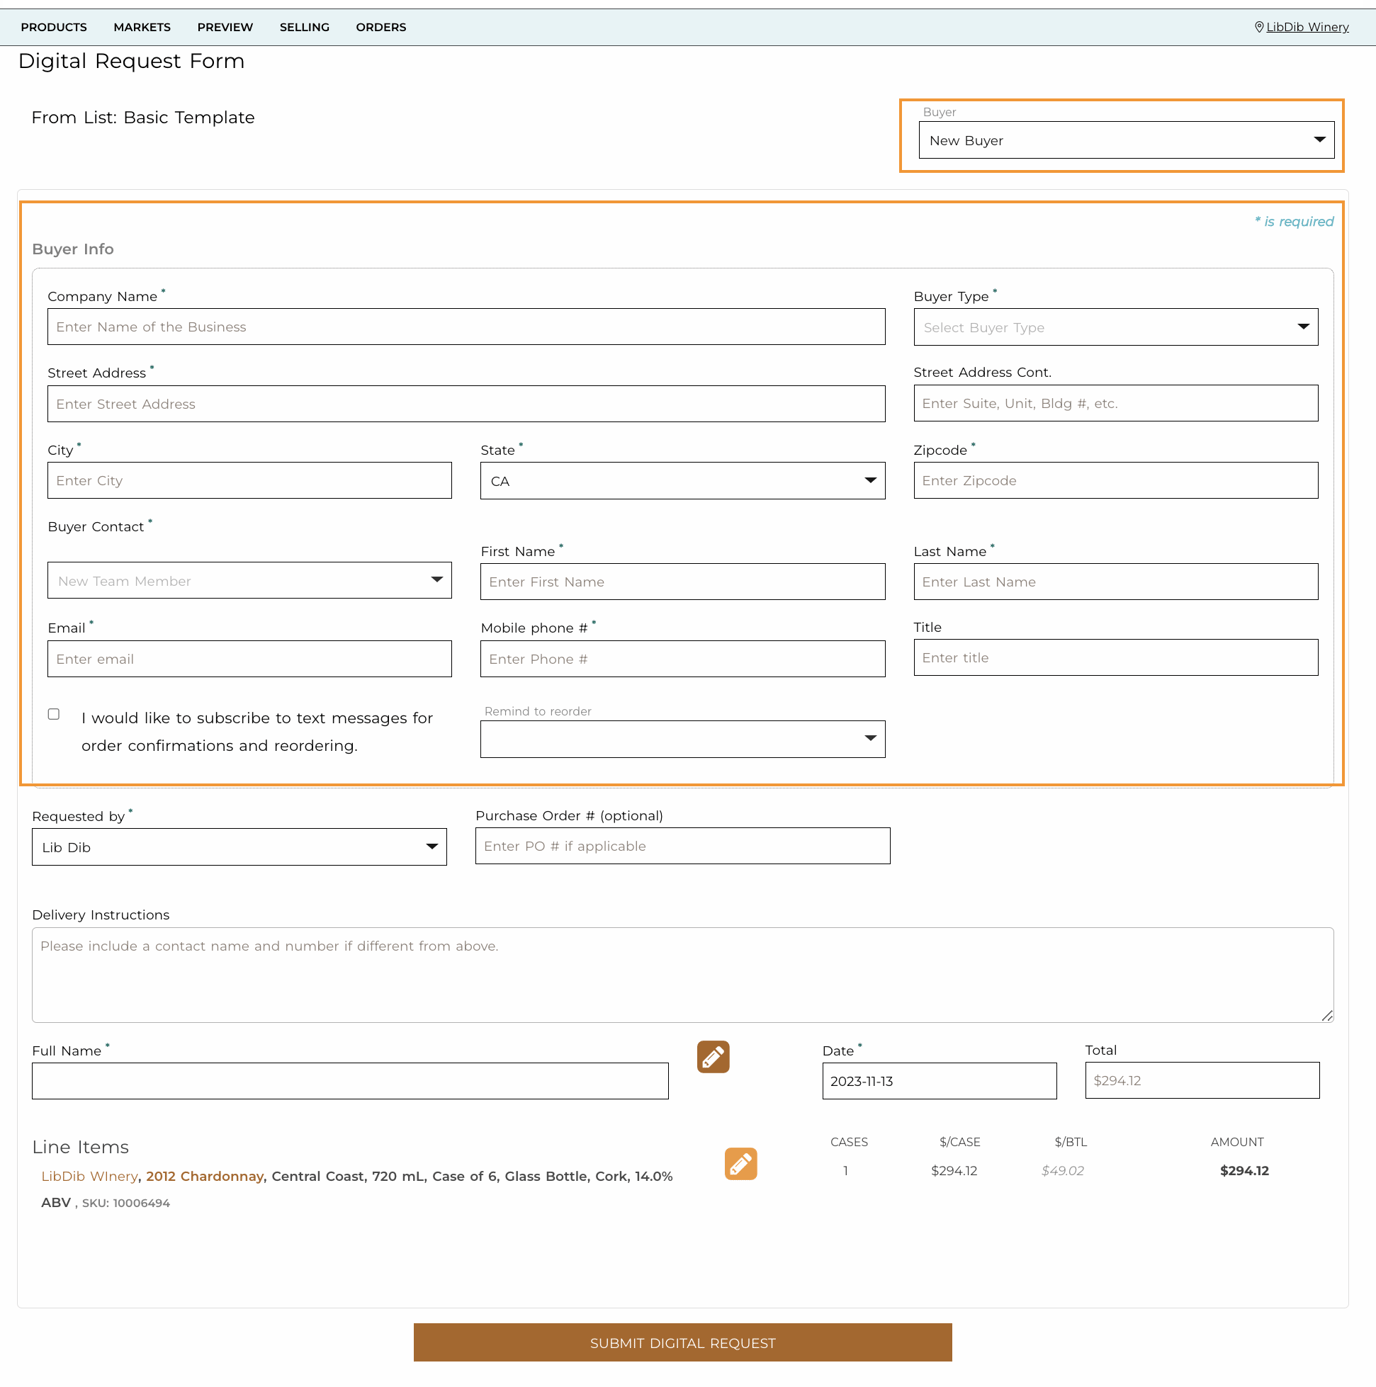Switch to the MARKETS tab
Screen dimensions: 1376x1387
pos(141,27)
